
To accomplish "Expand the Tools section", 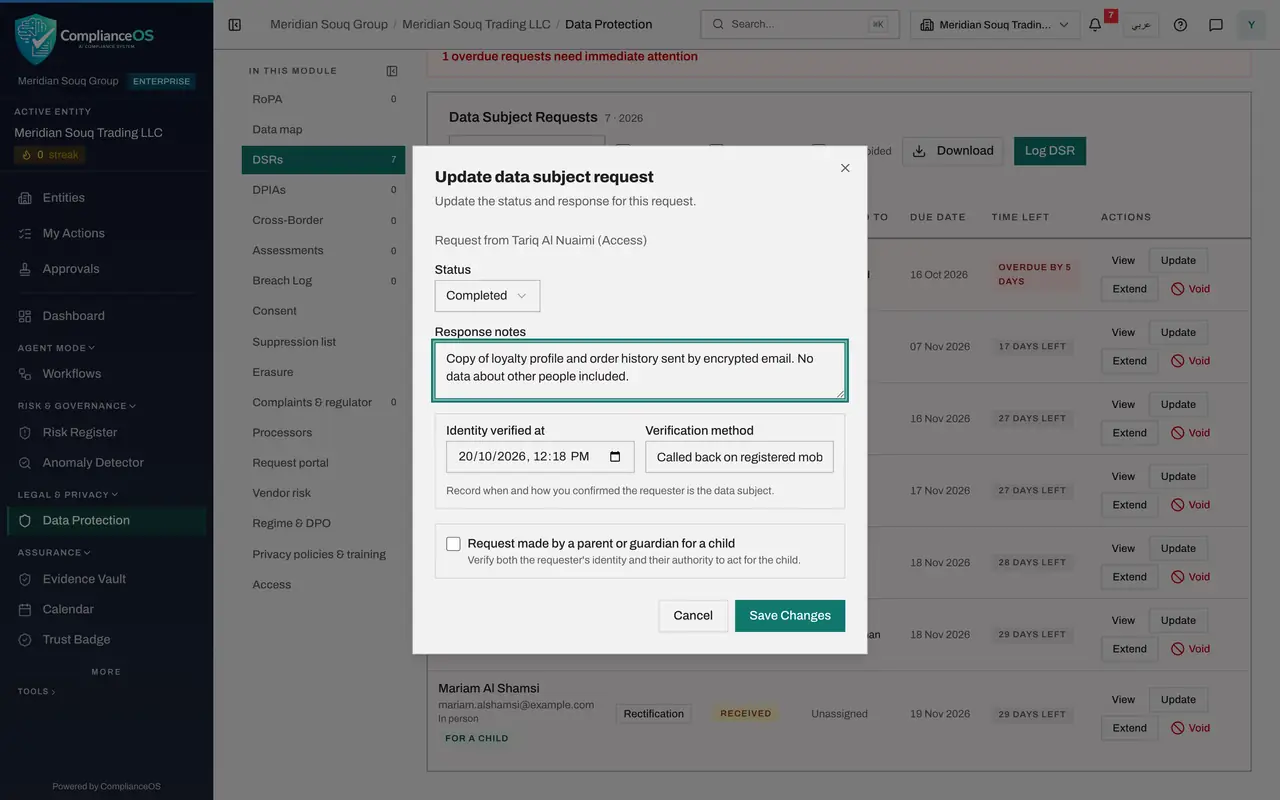I will click(36, 691).
